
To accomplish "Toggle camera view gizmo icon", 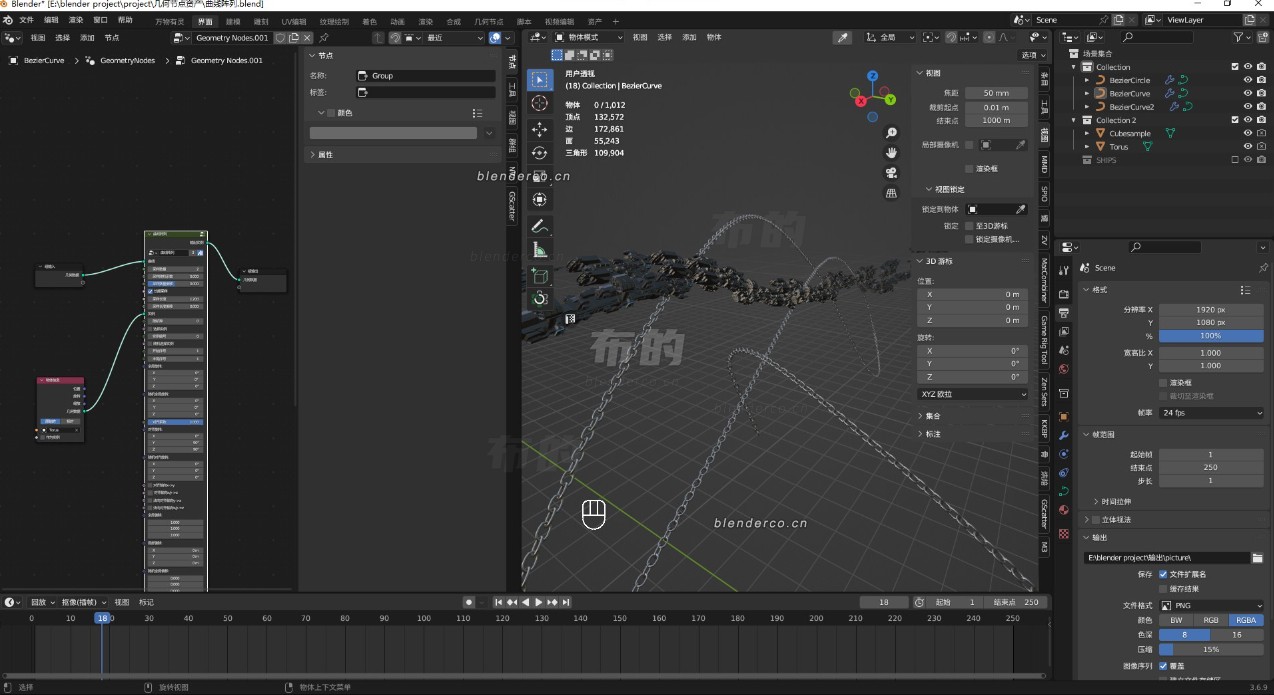I will [x=891, y=173].
